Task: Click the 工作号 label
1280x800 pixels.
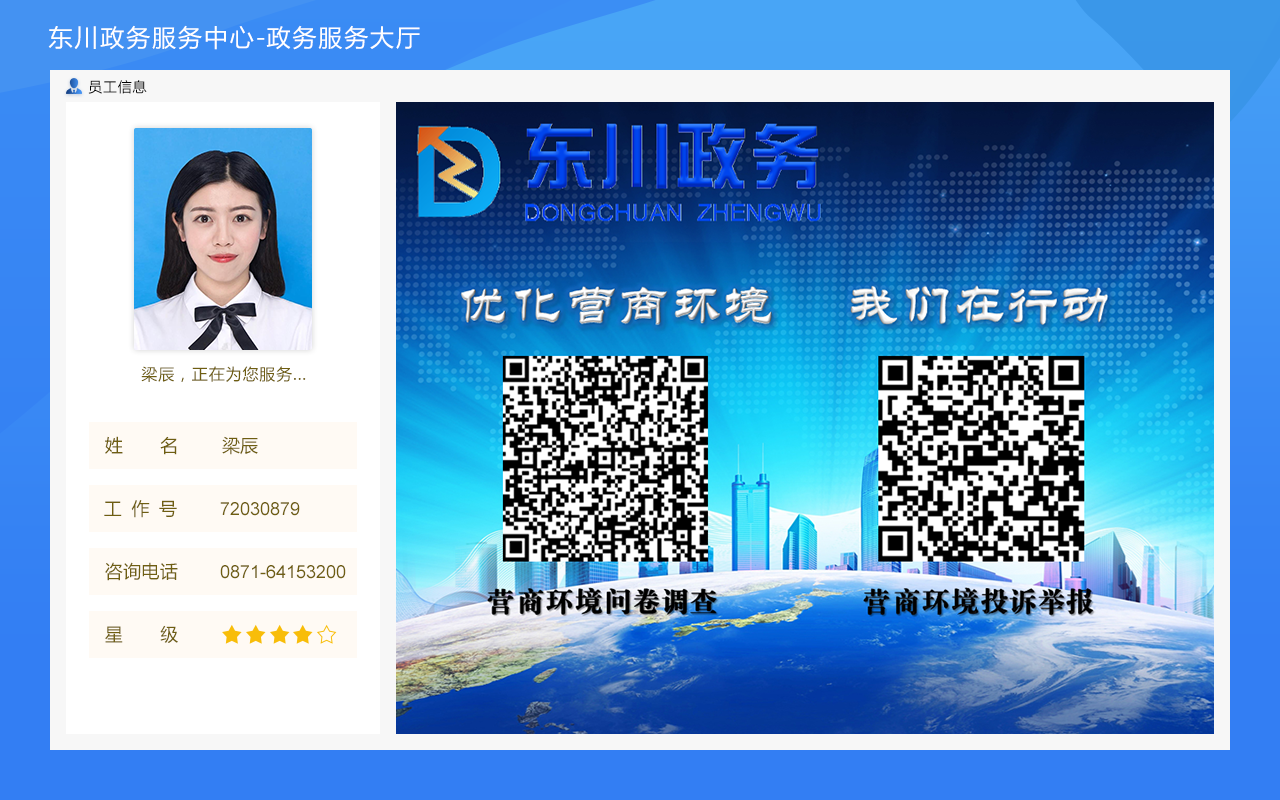Action: coord(141,509)
